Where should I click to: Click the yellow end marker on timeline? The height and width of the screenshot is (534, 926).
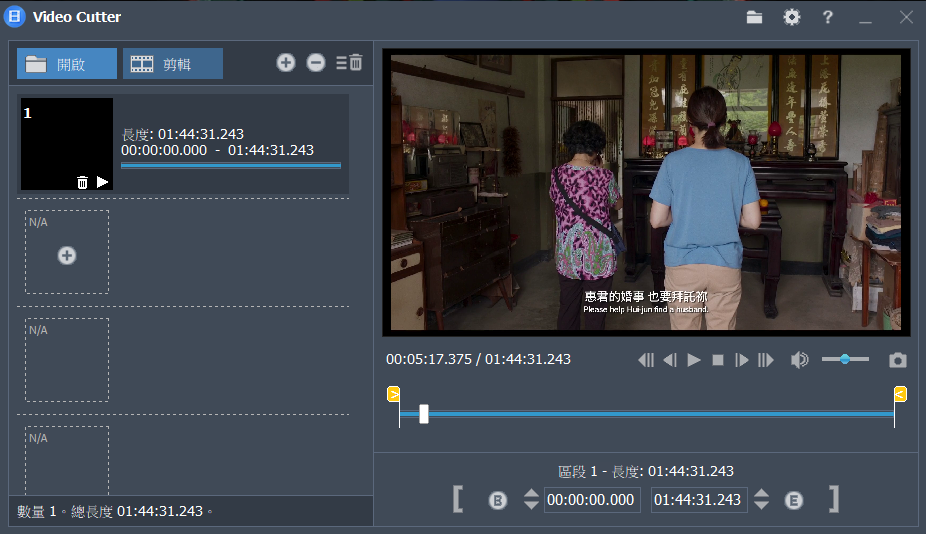(x=900, y=394)
